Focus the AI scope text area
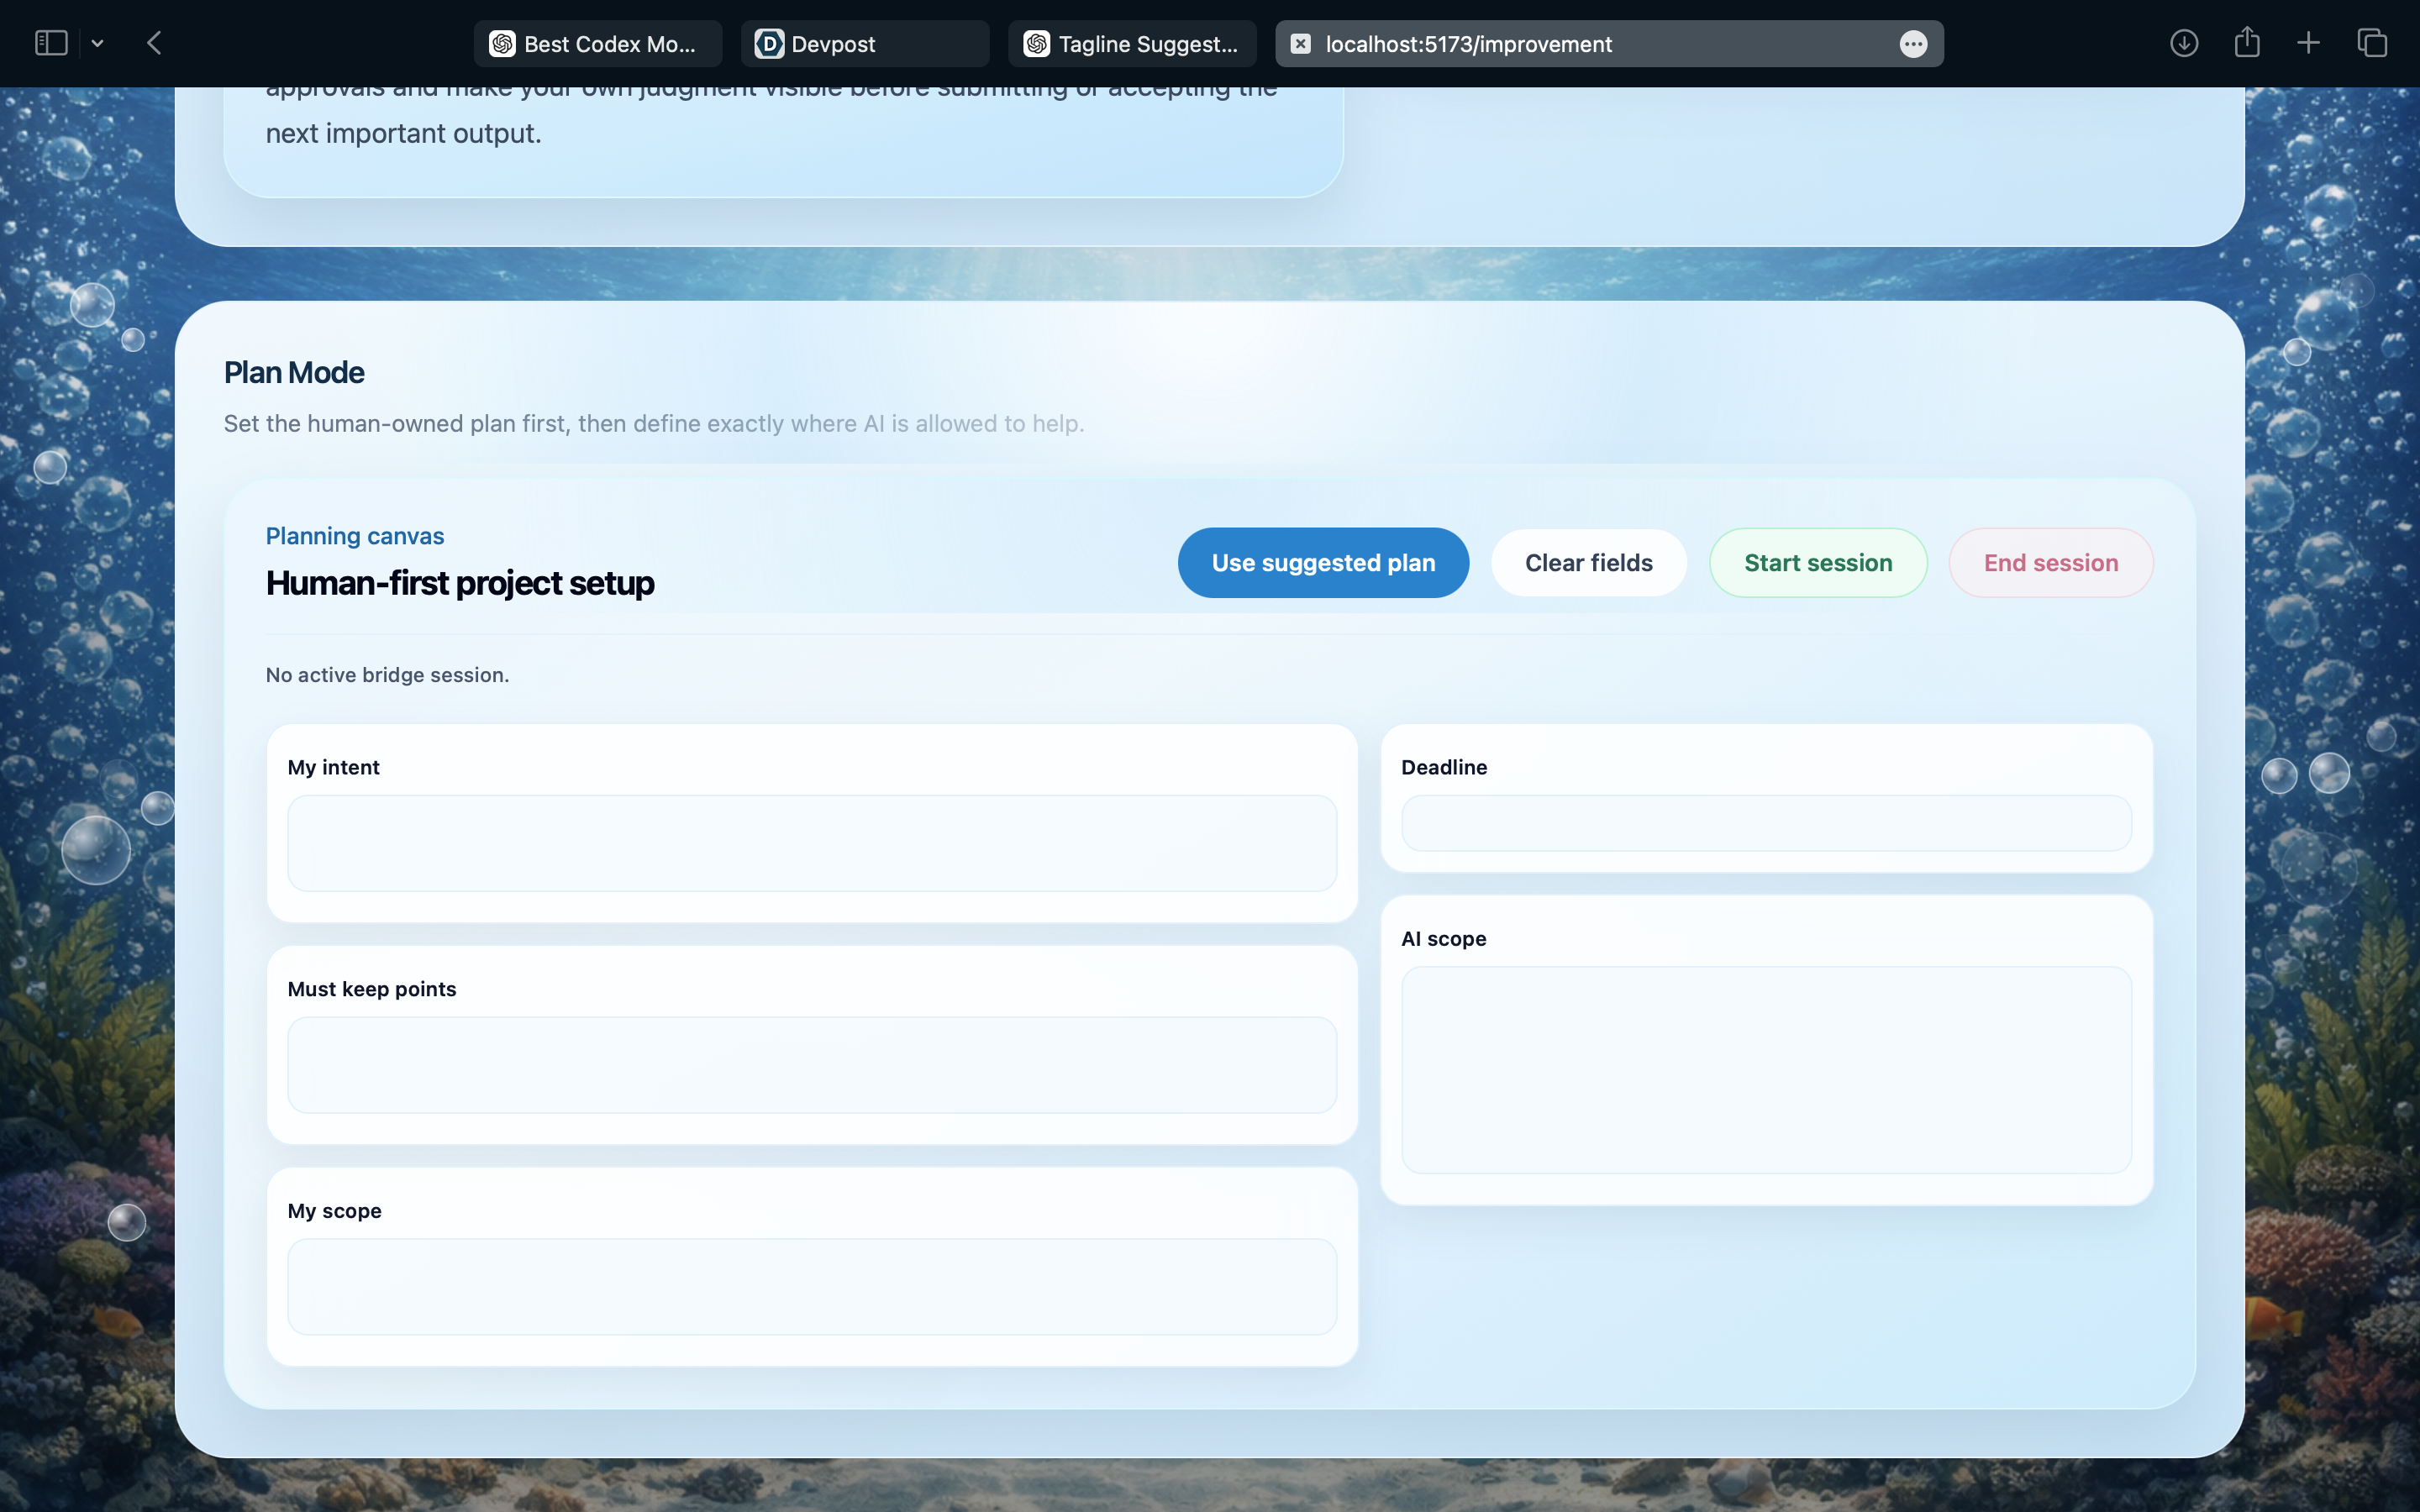Screen dimensions: 2420x1512 (1765, 1069)
